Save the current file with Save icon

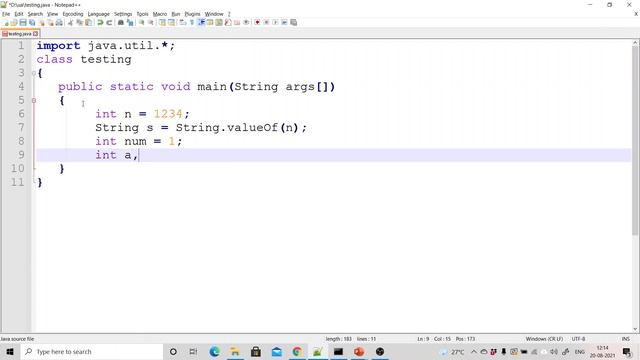23,22
